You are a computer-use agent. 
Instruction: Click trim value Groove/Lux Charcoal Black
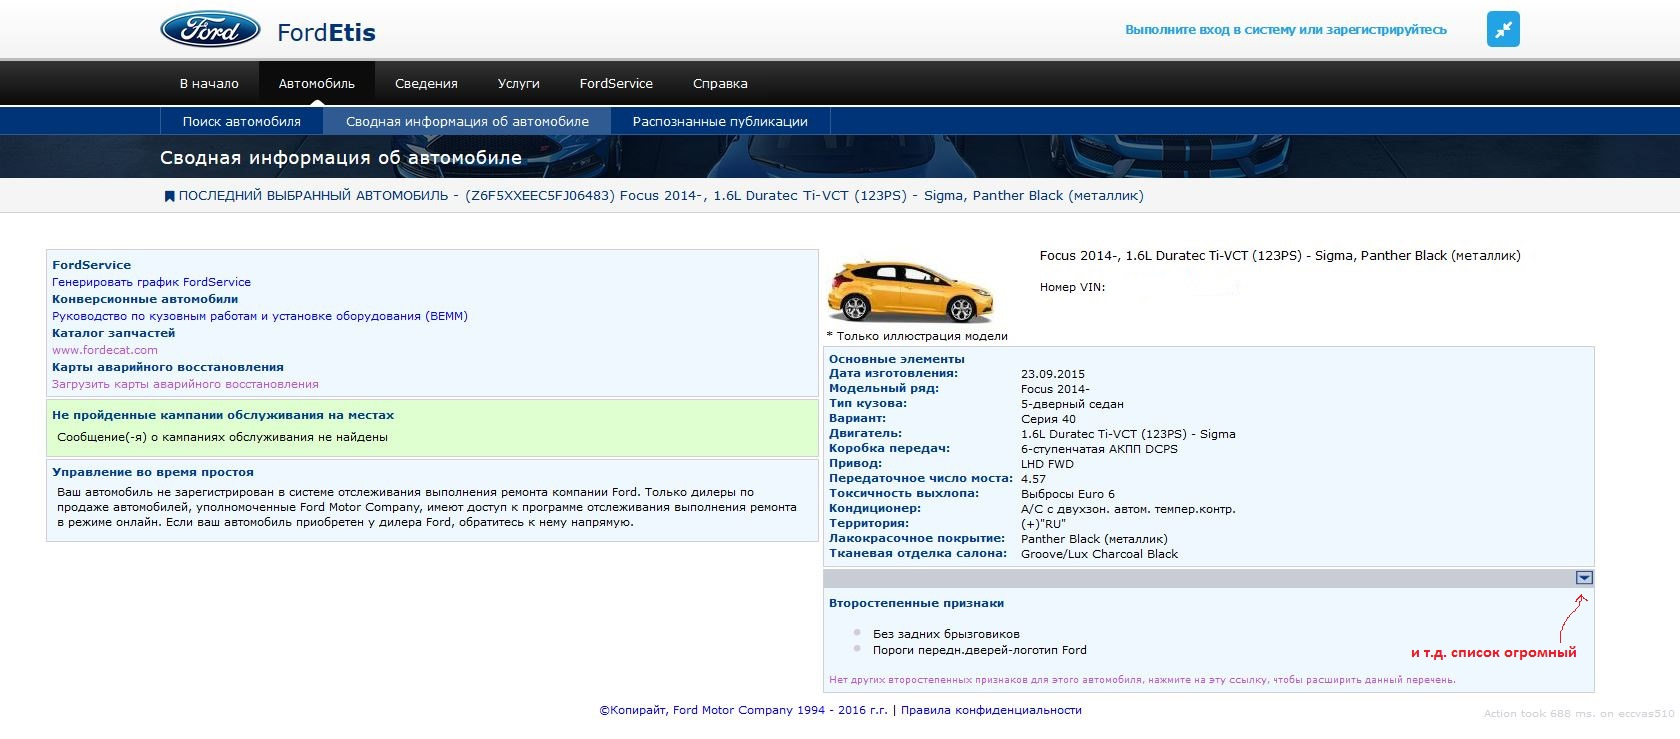1099,554
